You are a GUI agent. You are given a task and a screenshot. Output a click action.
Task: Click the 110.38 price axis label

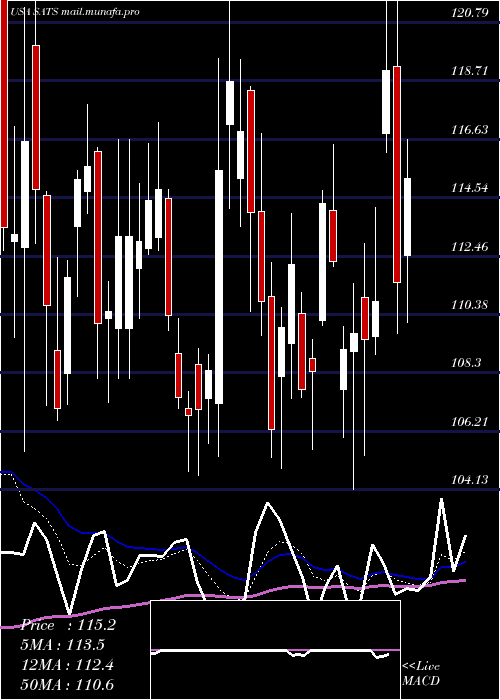coord(470,305)
